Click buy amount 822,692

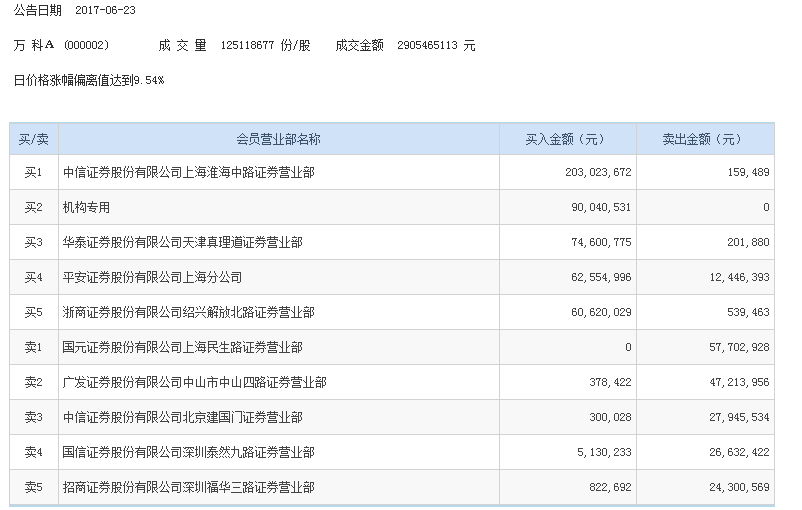pos(610,487)
